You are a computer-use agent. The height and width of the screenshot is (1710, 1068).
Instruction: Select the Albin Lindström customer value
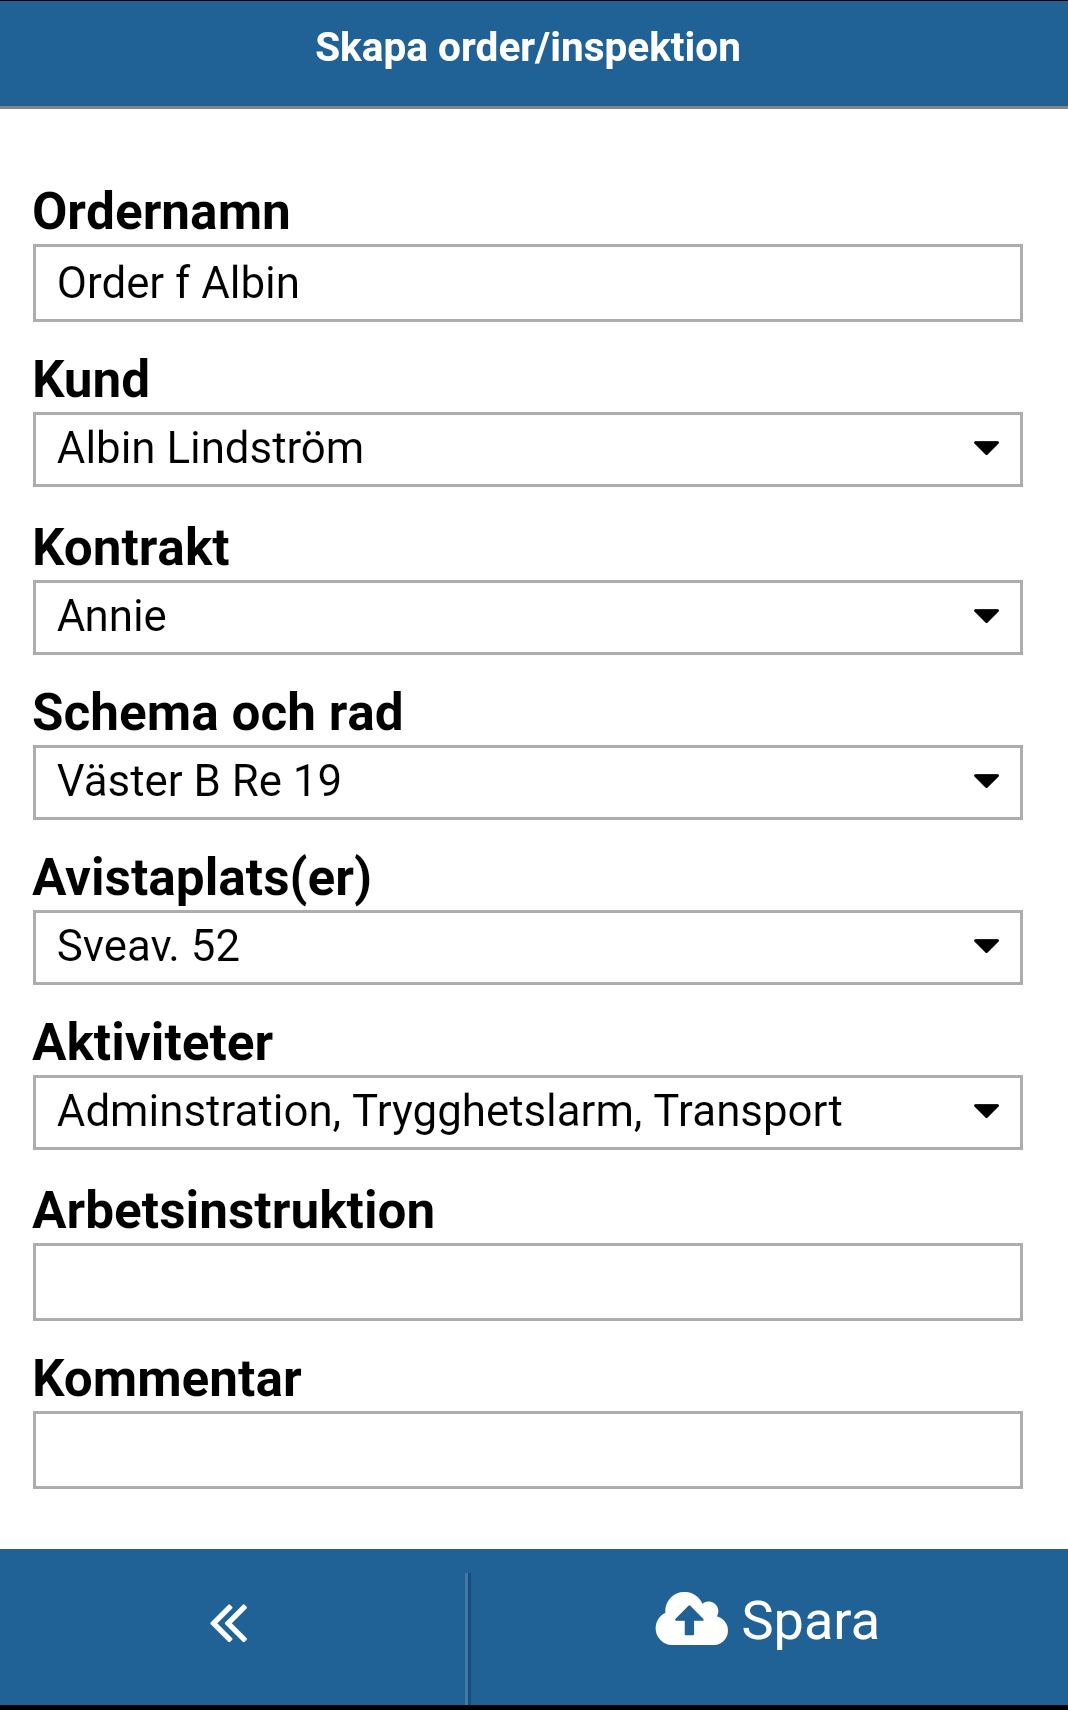click(211, 448)
